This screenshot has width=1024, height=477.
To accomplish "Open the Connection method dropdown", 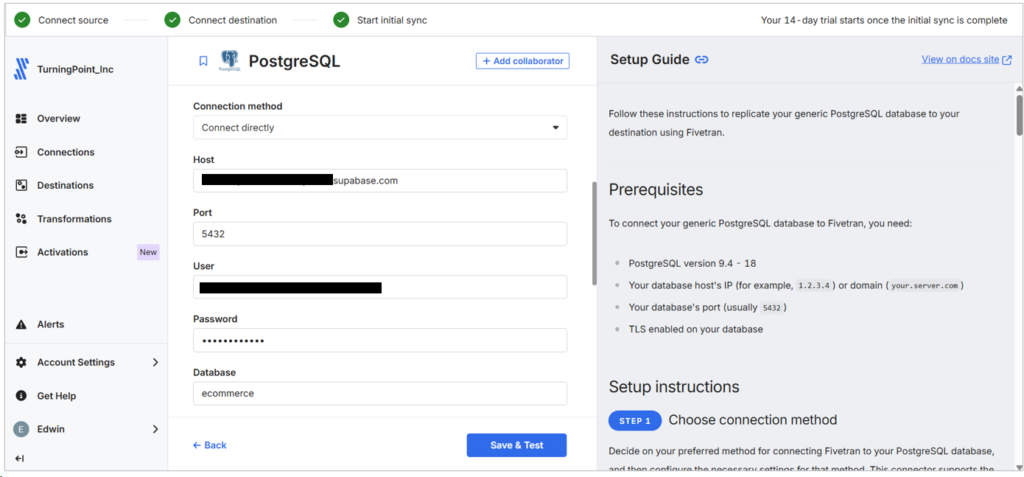I will pos(380,127).
